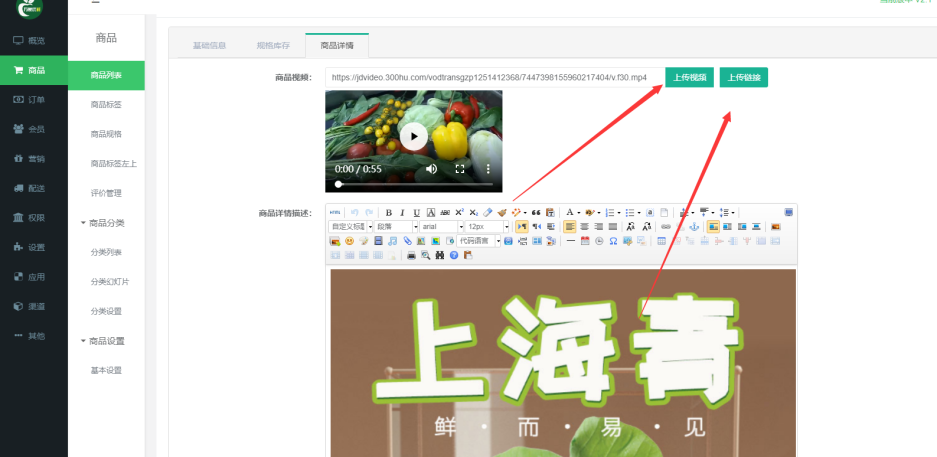Insert horizontal rule line icon
The image size is (937, 457).
click(571, 241)
